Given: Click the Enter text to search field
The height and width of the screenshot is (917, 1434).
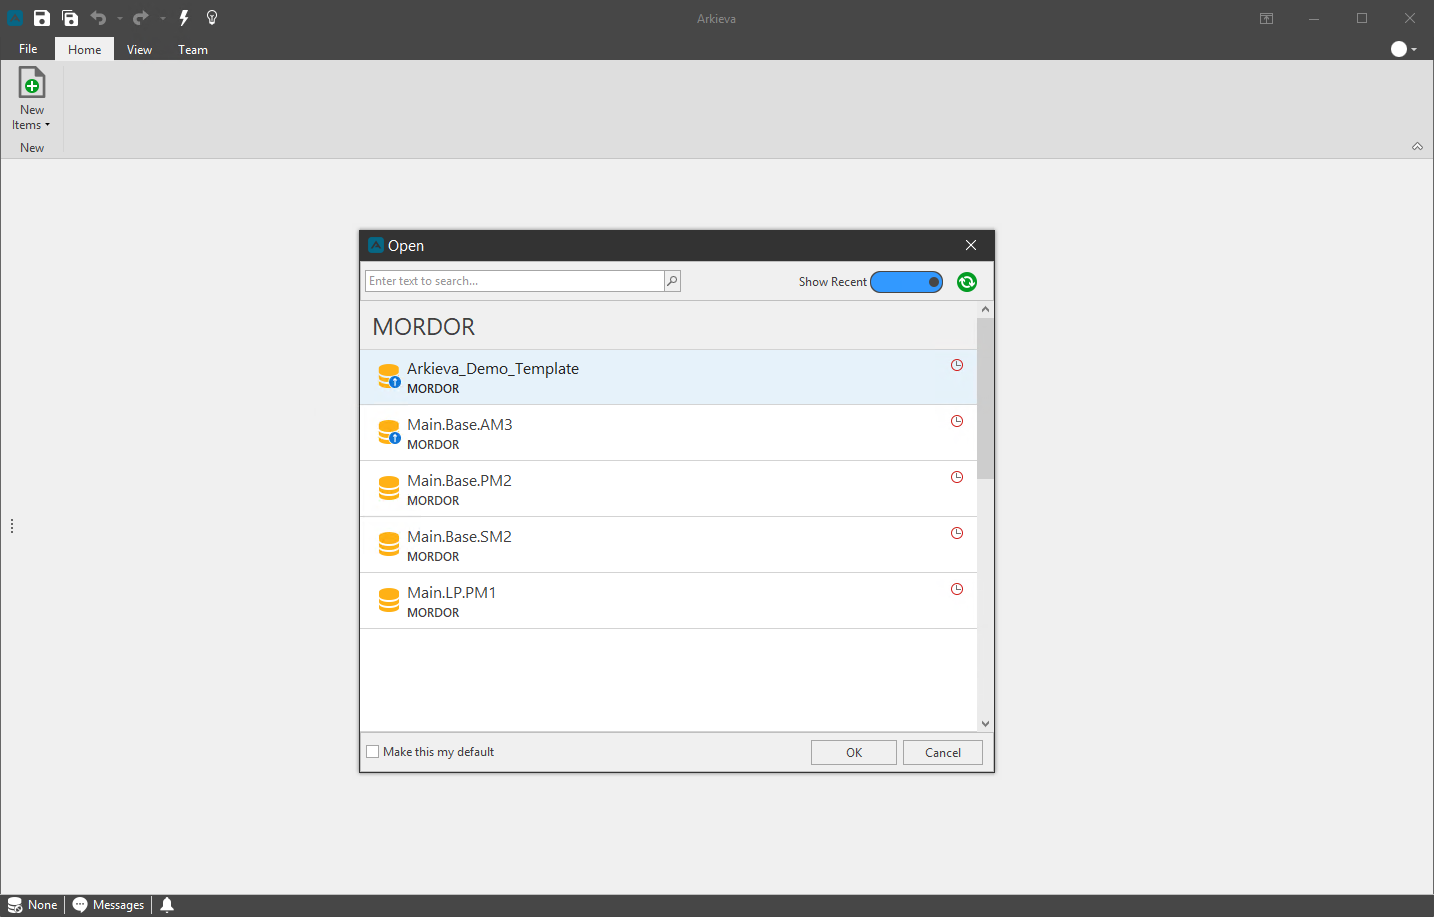Looking at the screenshot, I should [514, 281].
